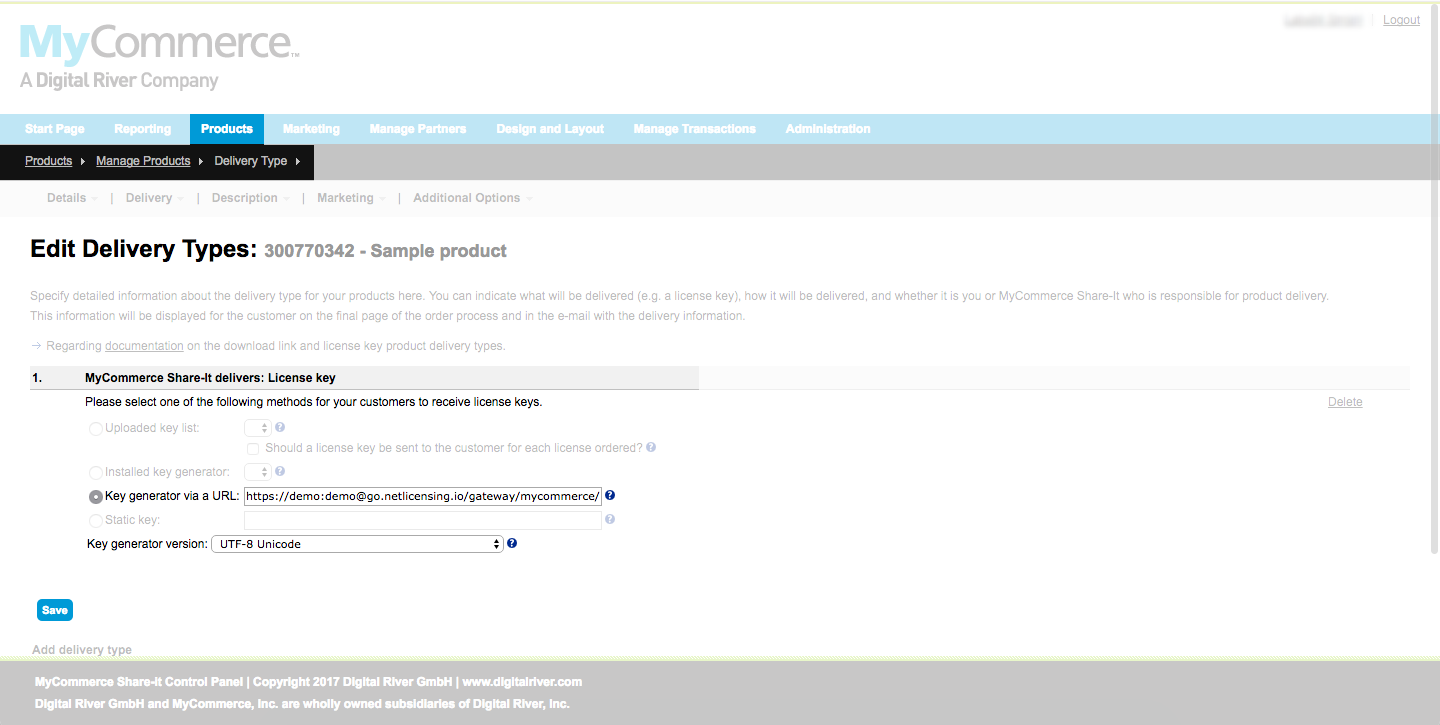Expand the Details submenu
The width and height of the screenshot is (1440, 725).
pos(72,198)
